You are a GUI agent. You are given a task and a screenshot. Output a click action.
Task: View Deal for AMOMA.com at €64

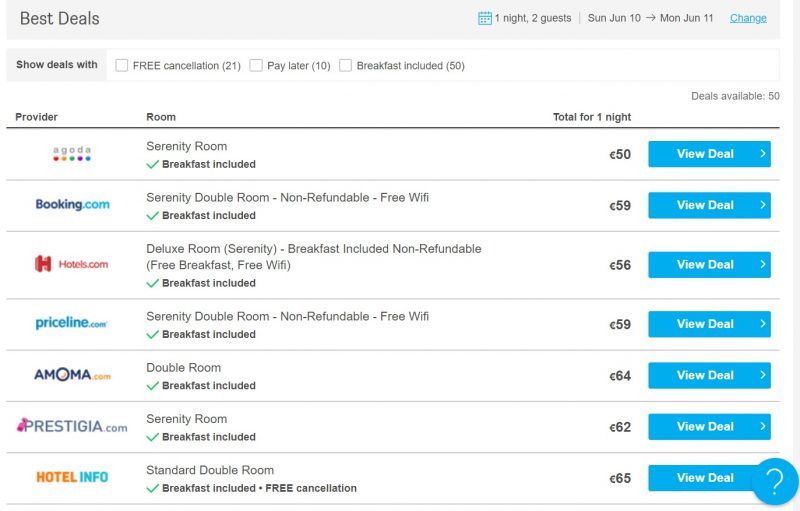point(709,375)
